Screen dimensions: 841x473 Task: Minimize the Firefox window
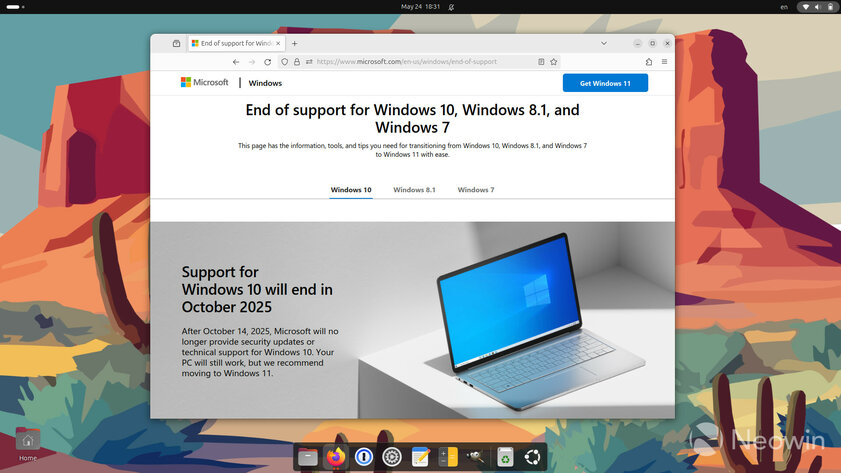(x=638, y=43)
